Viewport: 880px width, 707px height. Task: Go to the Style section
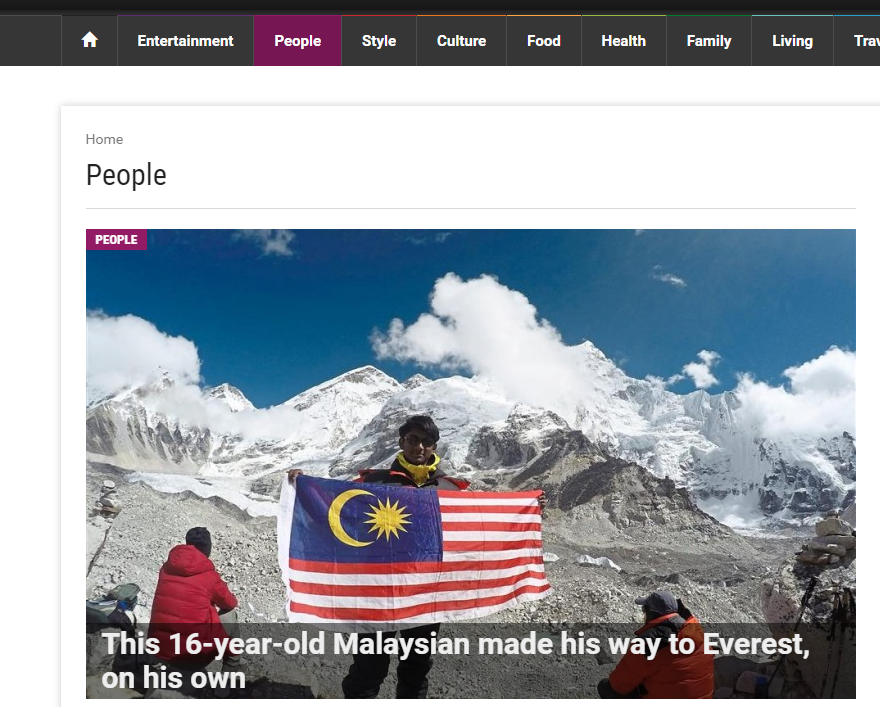point(379,40)
